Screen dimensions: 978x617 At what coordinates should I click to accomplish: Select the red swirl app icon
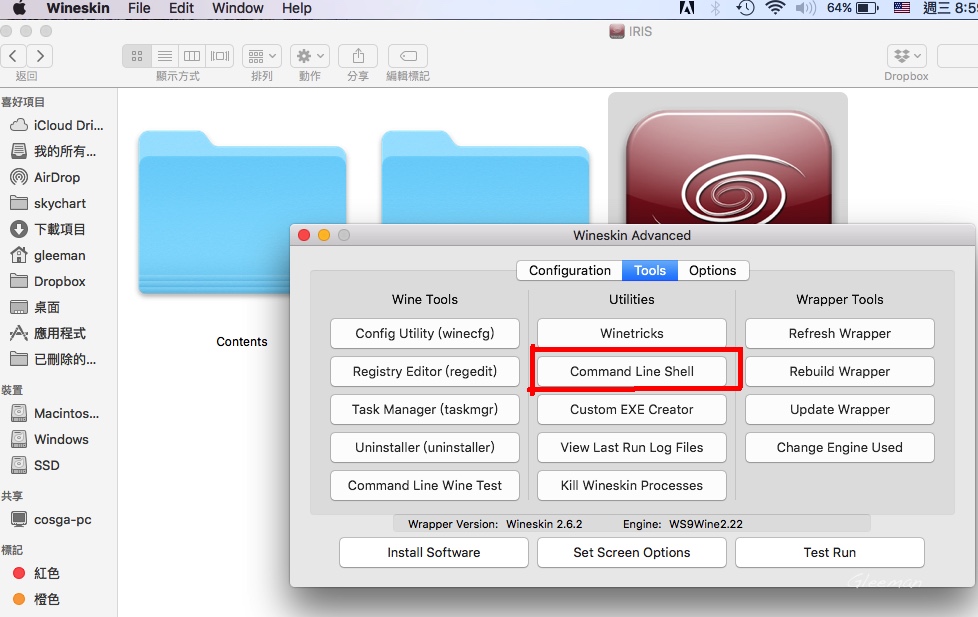pos(728,165)
